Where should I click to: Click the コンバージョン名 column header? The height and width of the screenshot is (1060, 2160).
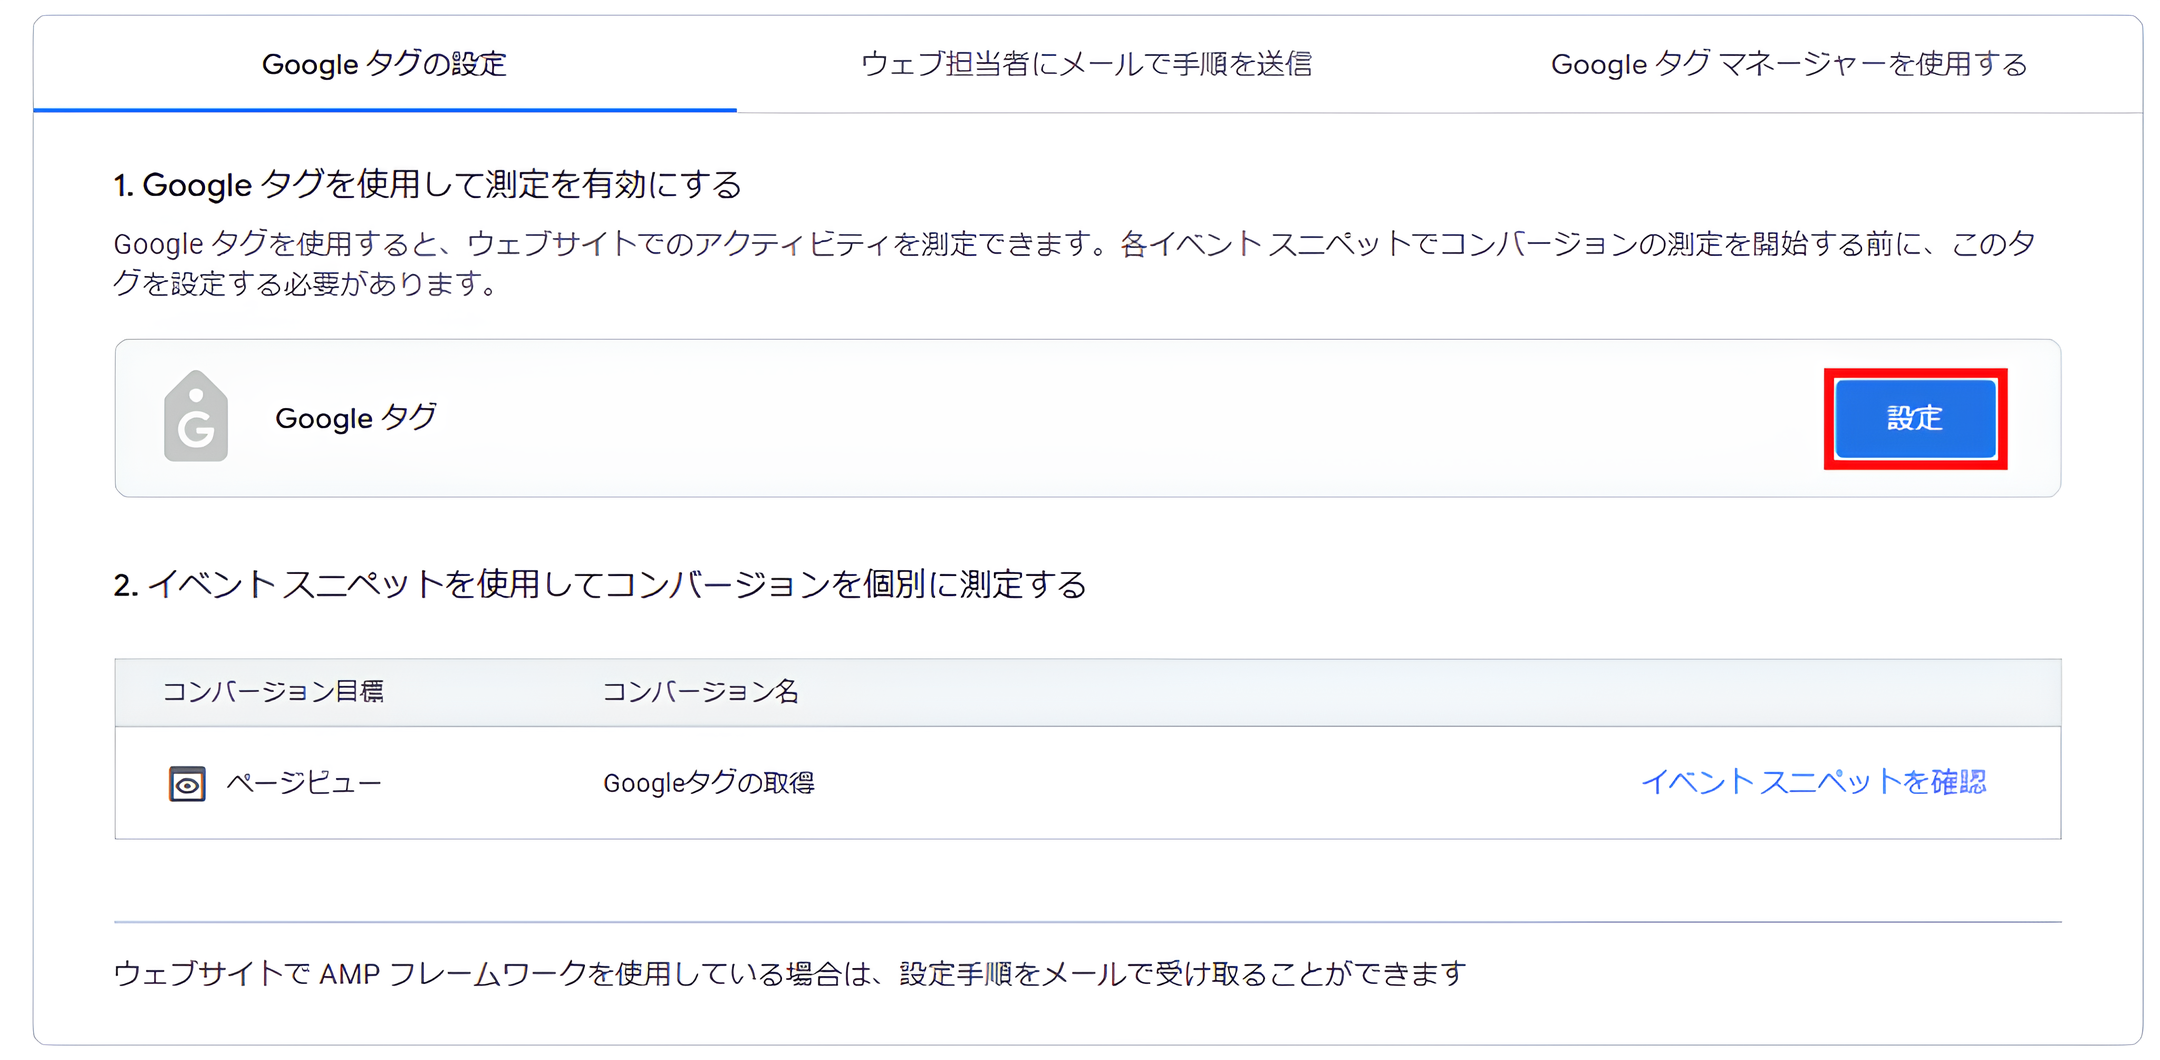point(702,690)
